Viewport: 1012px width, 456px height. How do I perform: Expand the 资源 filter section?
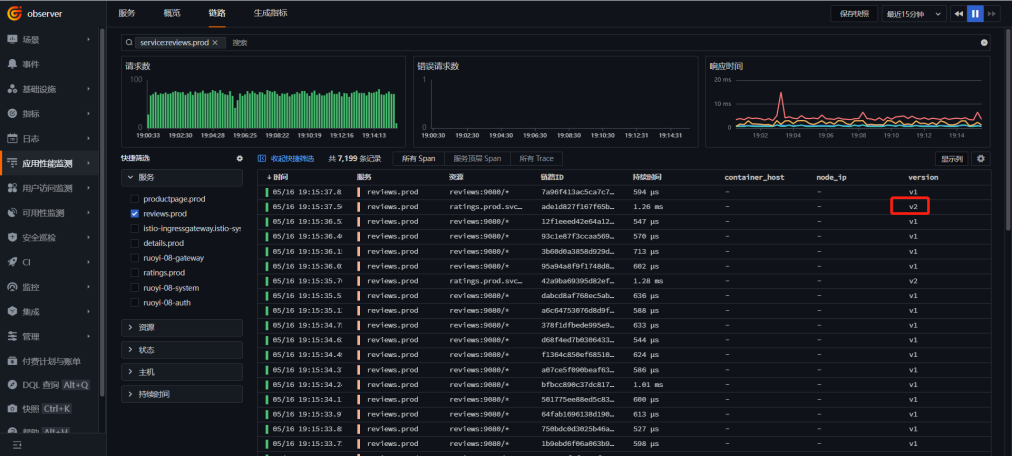(182, 328)
